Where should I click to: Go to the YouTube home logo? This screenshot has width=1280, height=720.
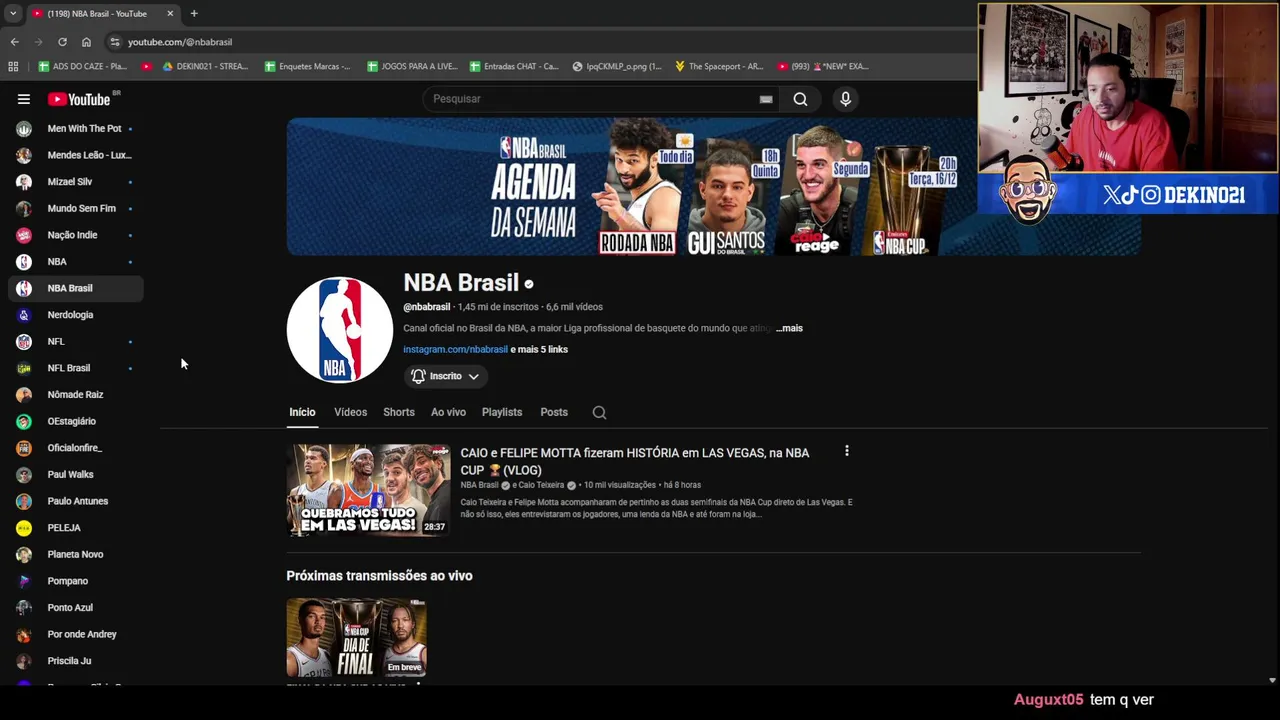[x=79, y=99]
